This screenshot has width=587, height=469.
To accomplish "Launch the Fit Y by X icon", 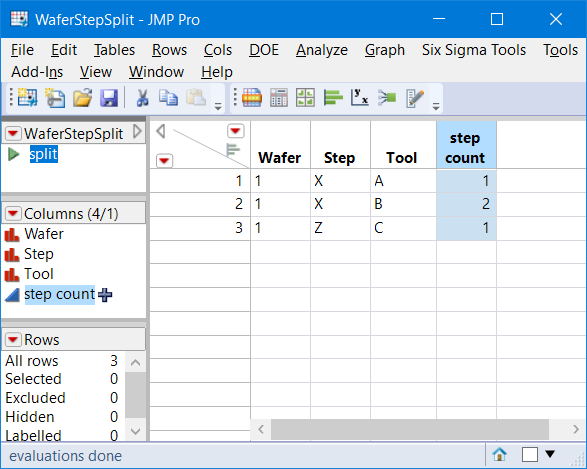I will (359, 97).
